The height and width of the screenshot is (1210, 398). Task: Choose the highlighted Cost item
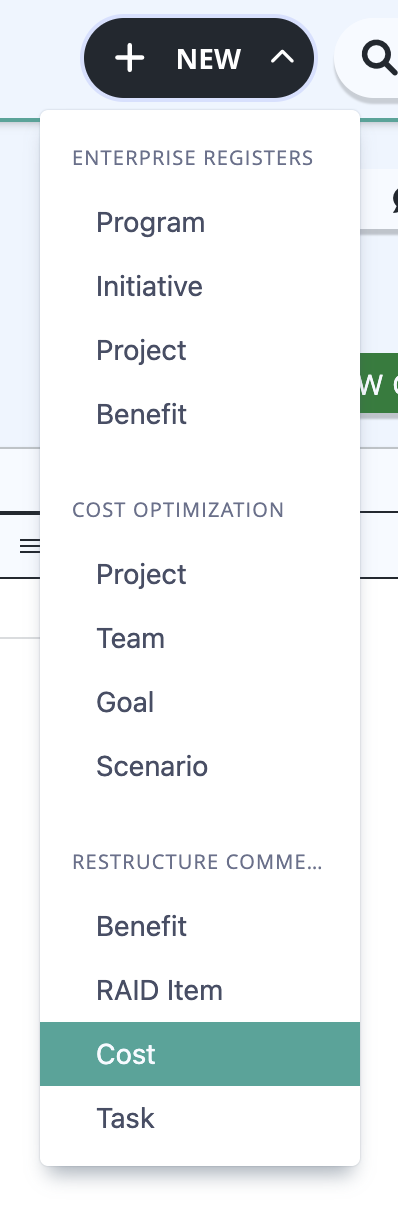coord(200,1054)
